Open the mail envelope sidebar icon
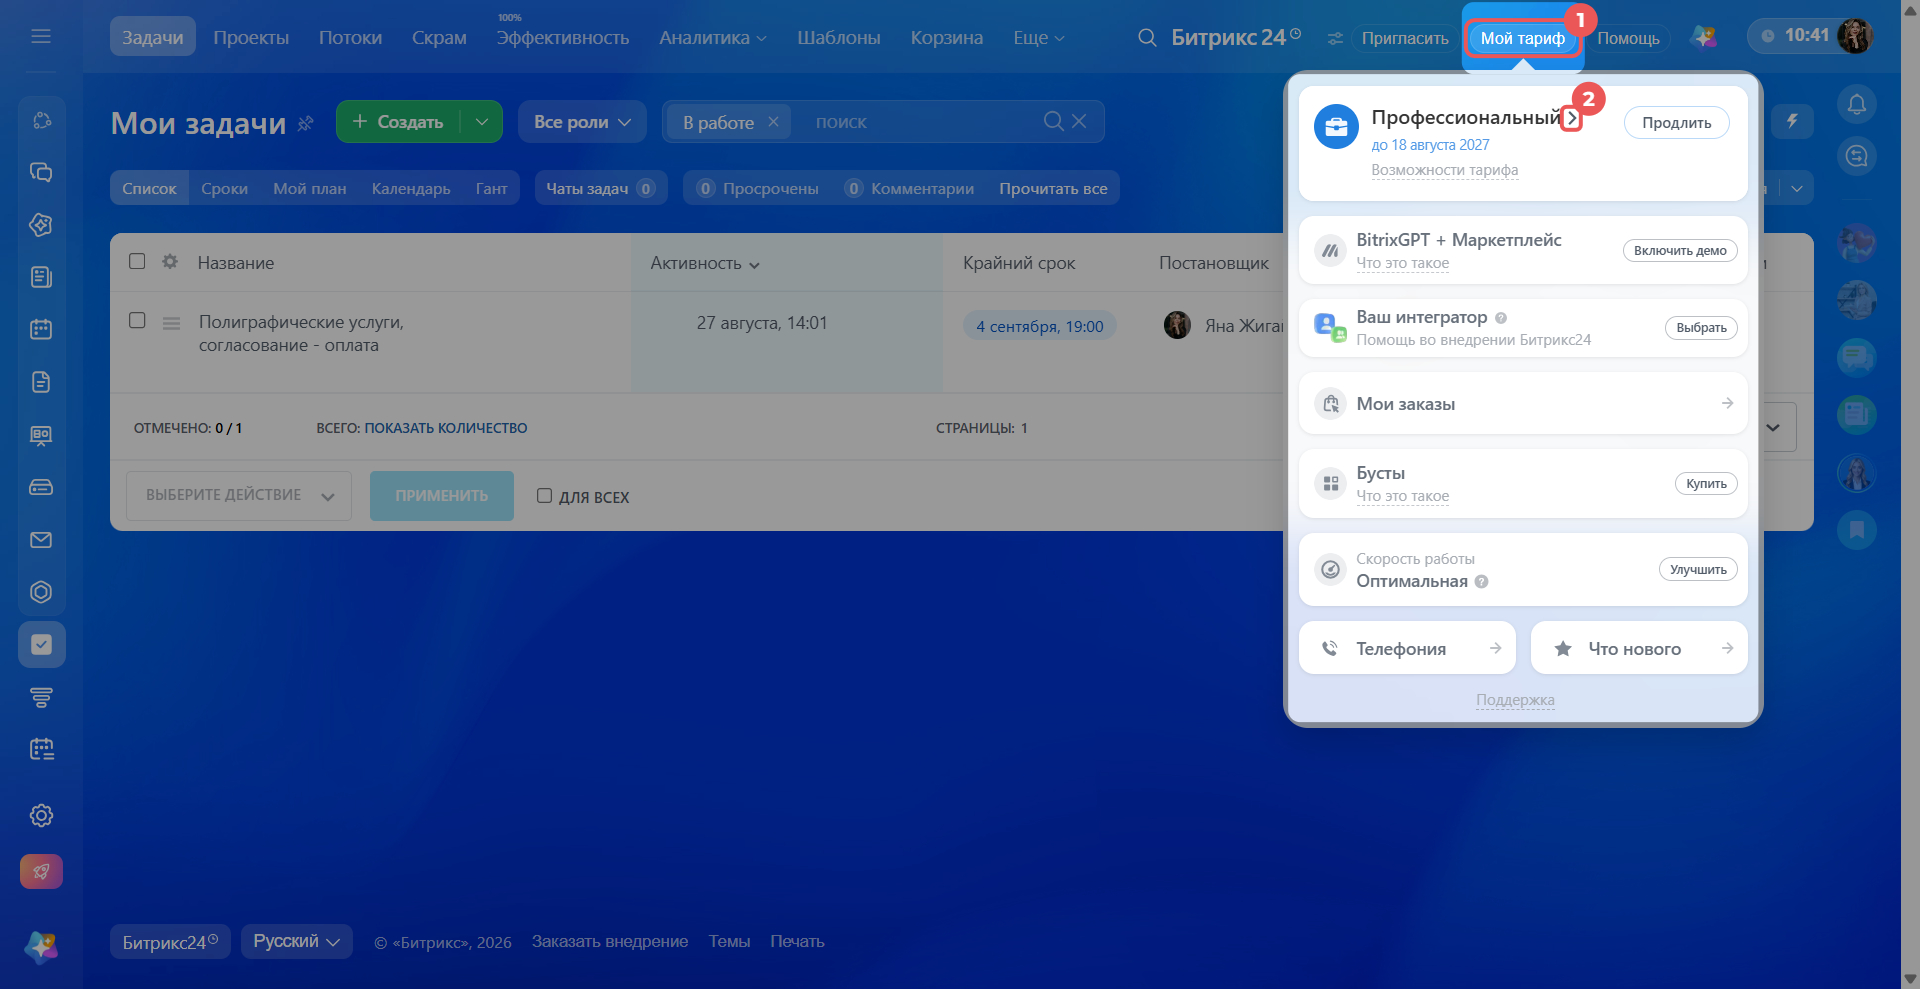 (x=41, y=540)
